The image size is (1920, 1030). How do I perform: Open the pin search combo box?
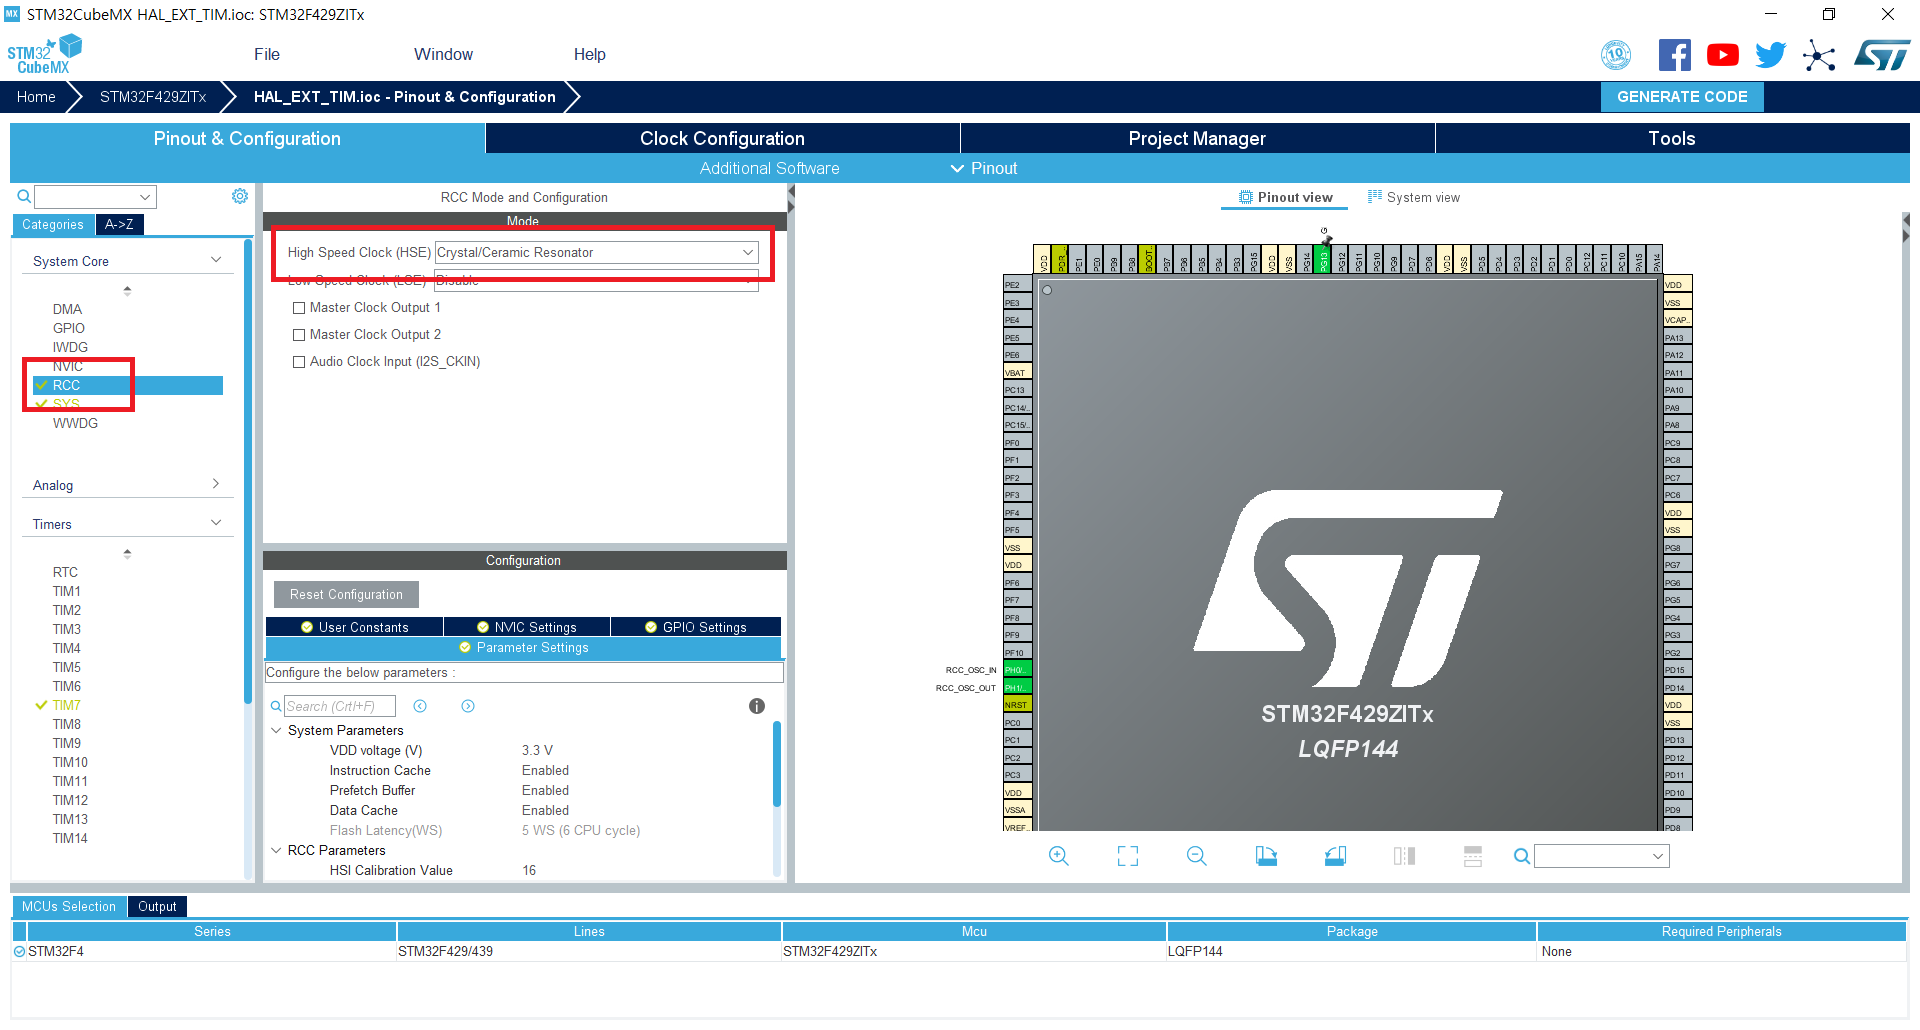tap(1602, 856)
